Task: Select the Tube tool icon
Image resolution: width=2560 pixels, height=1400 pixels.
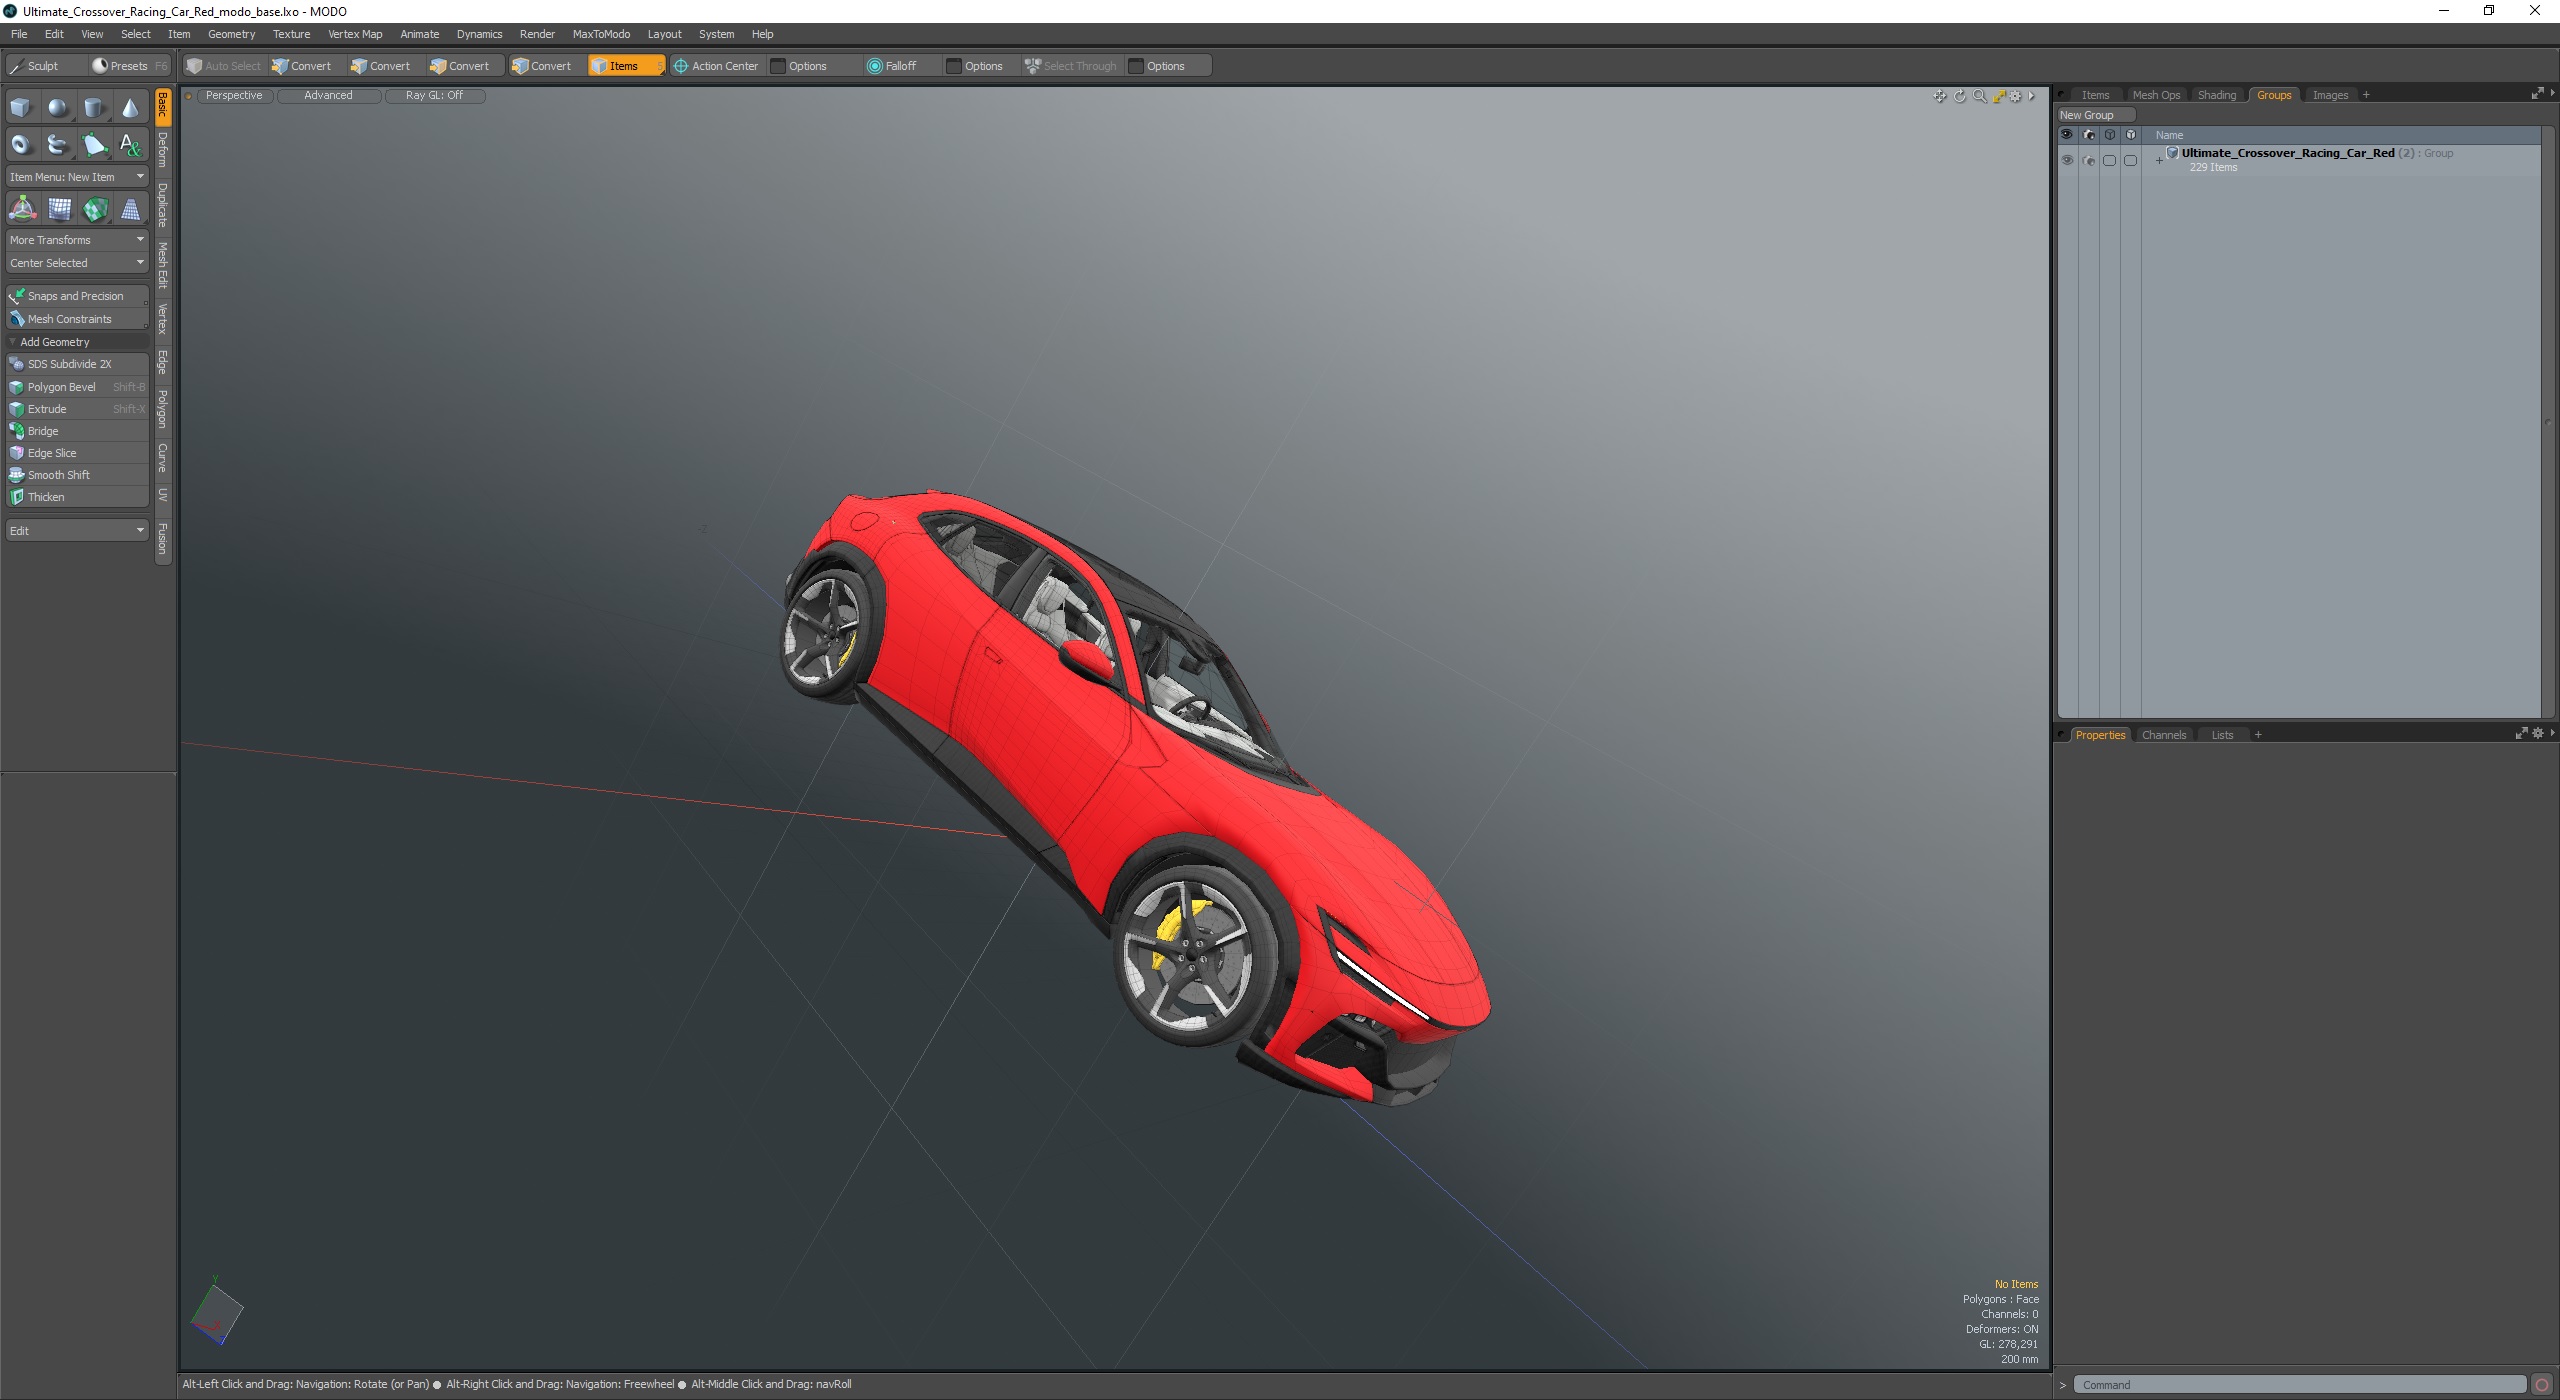Action: pyautogui.click(x=58, y=144)
